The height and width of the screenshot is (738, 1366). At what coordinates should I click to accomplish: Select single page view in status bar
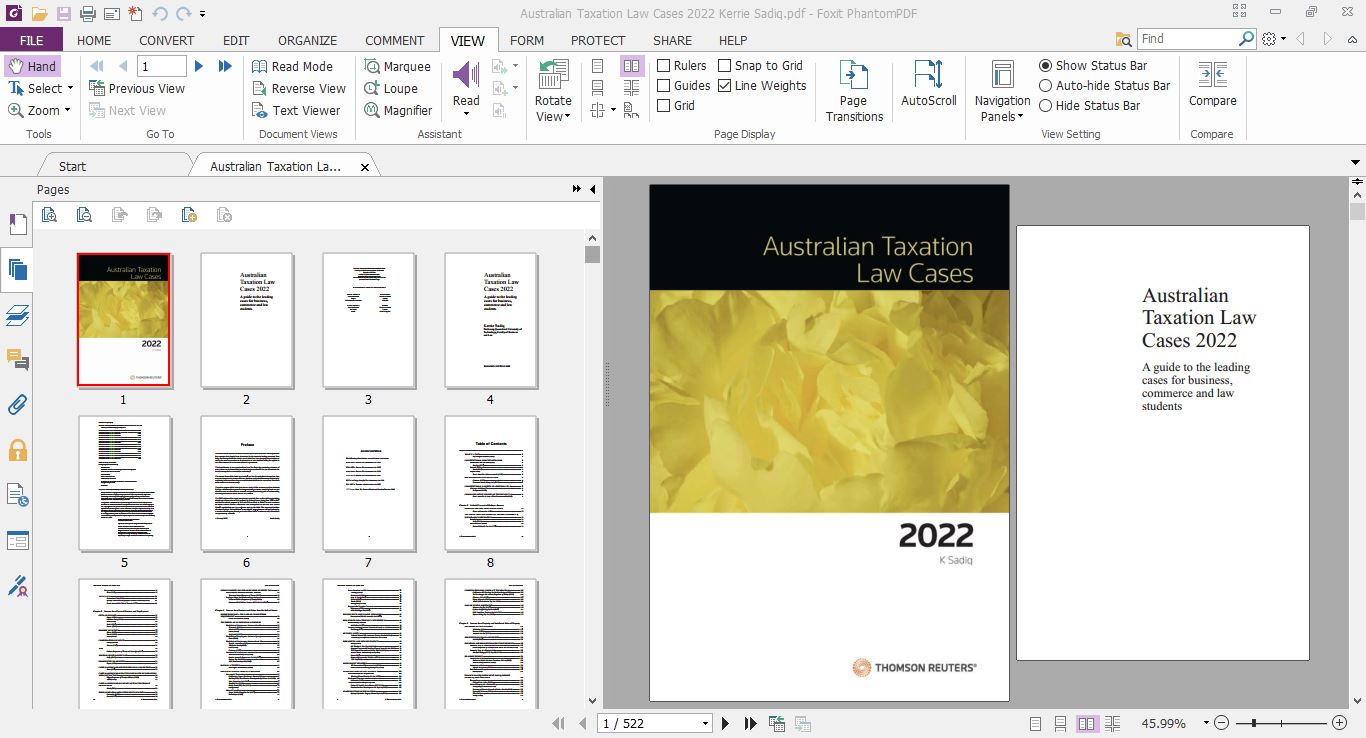1035,723
